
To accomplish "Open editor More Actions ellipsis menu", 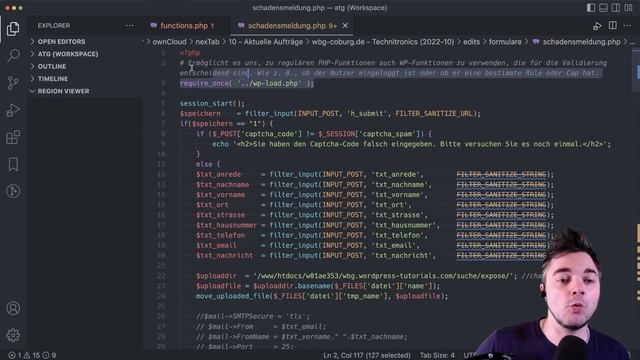I will point(627,26).
